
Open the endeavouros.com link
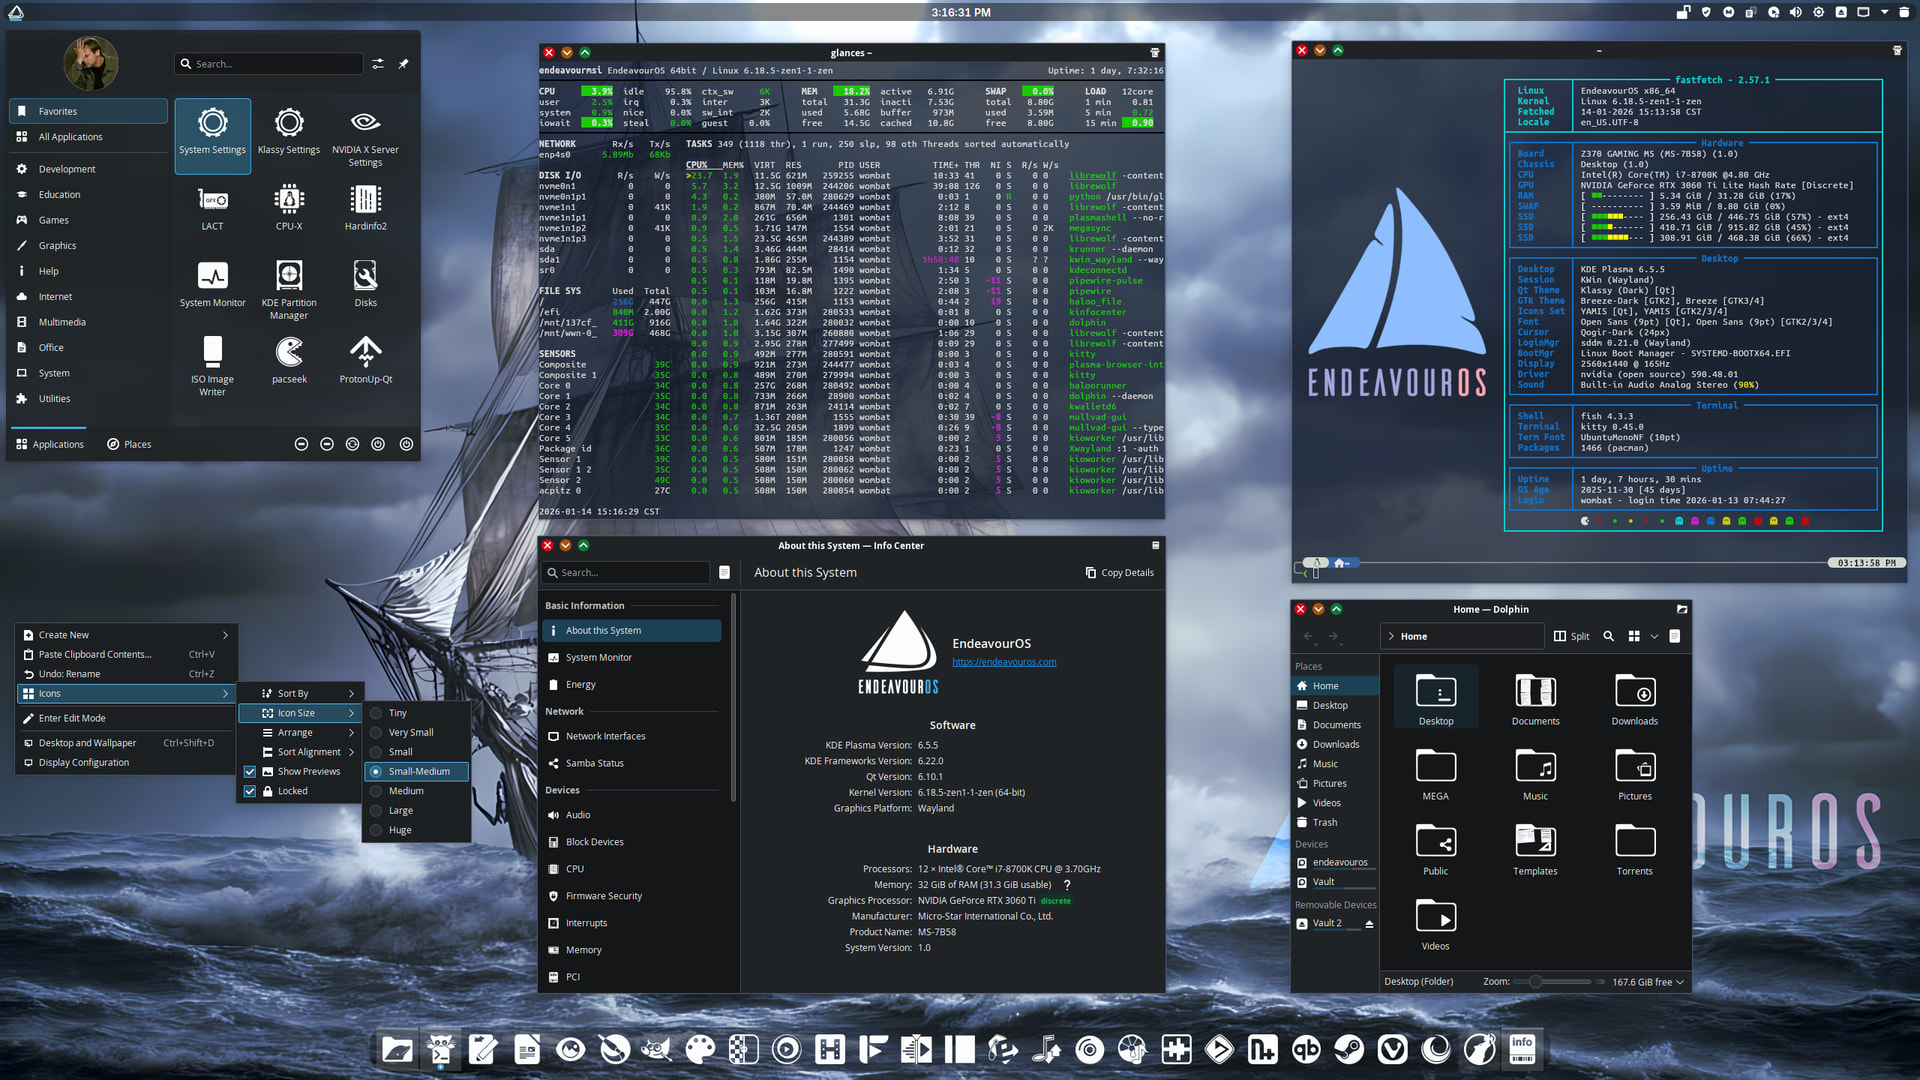coord(1004,662)
